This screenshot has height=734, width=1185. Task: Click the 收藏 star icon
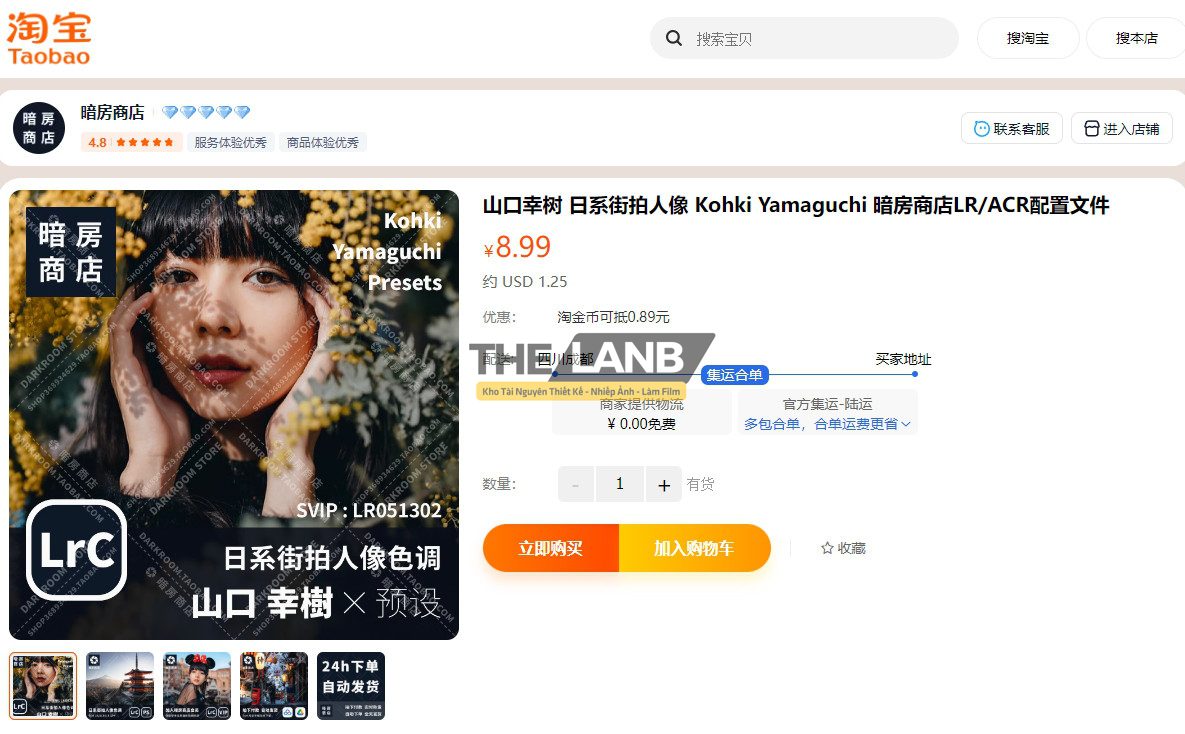click(x=827, y=548)
